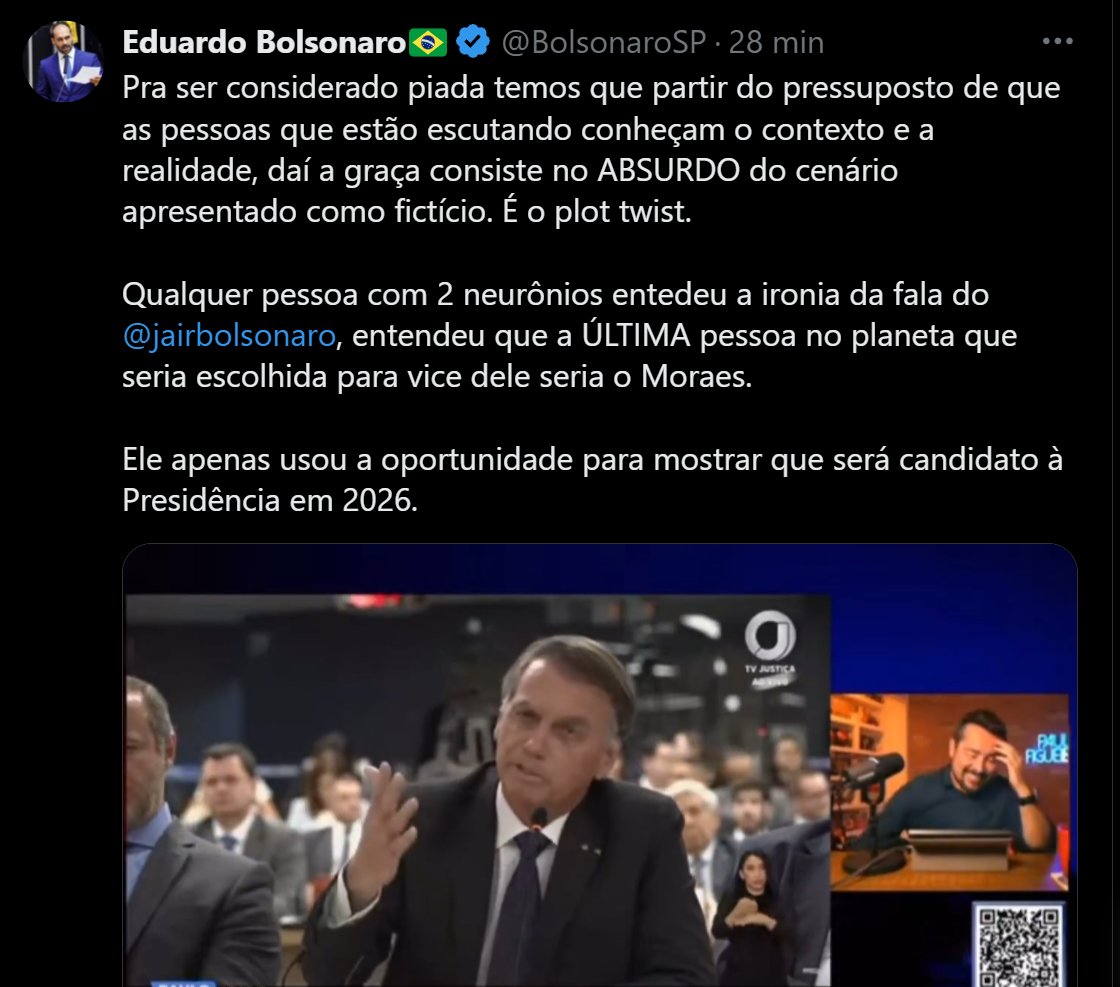Visit the @BolsonaroSP handle
This screenshot has height=987, width=1120.
(604, 42)
